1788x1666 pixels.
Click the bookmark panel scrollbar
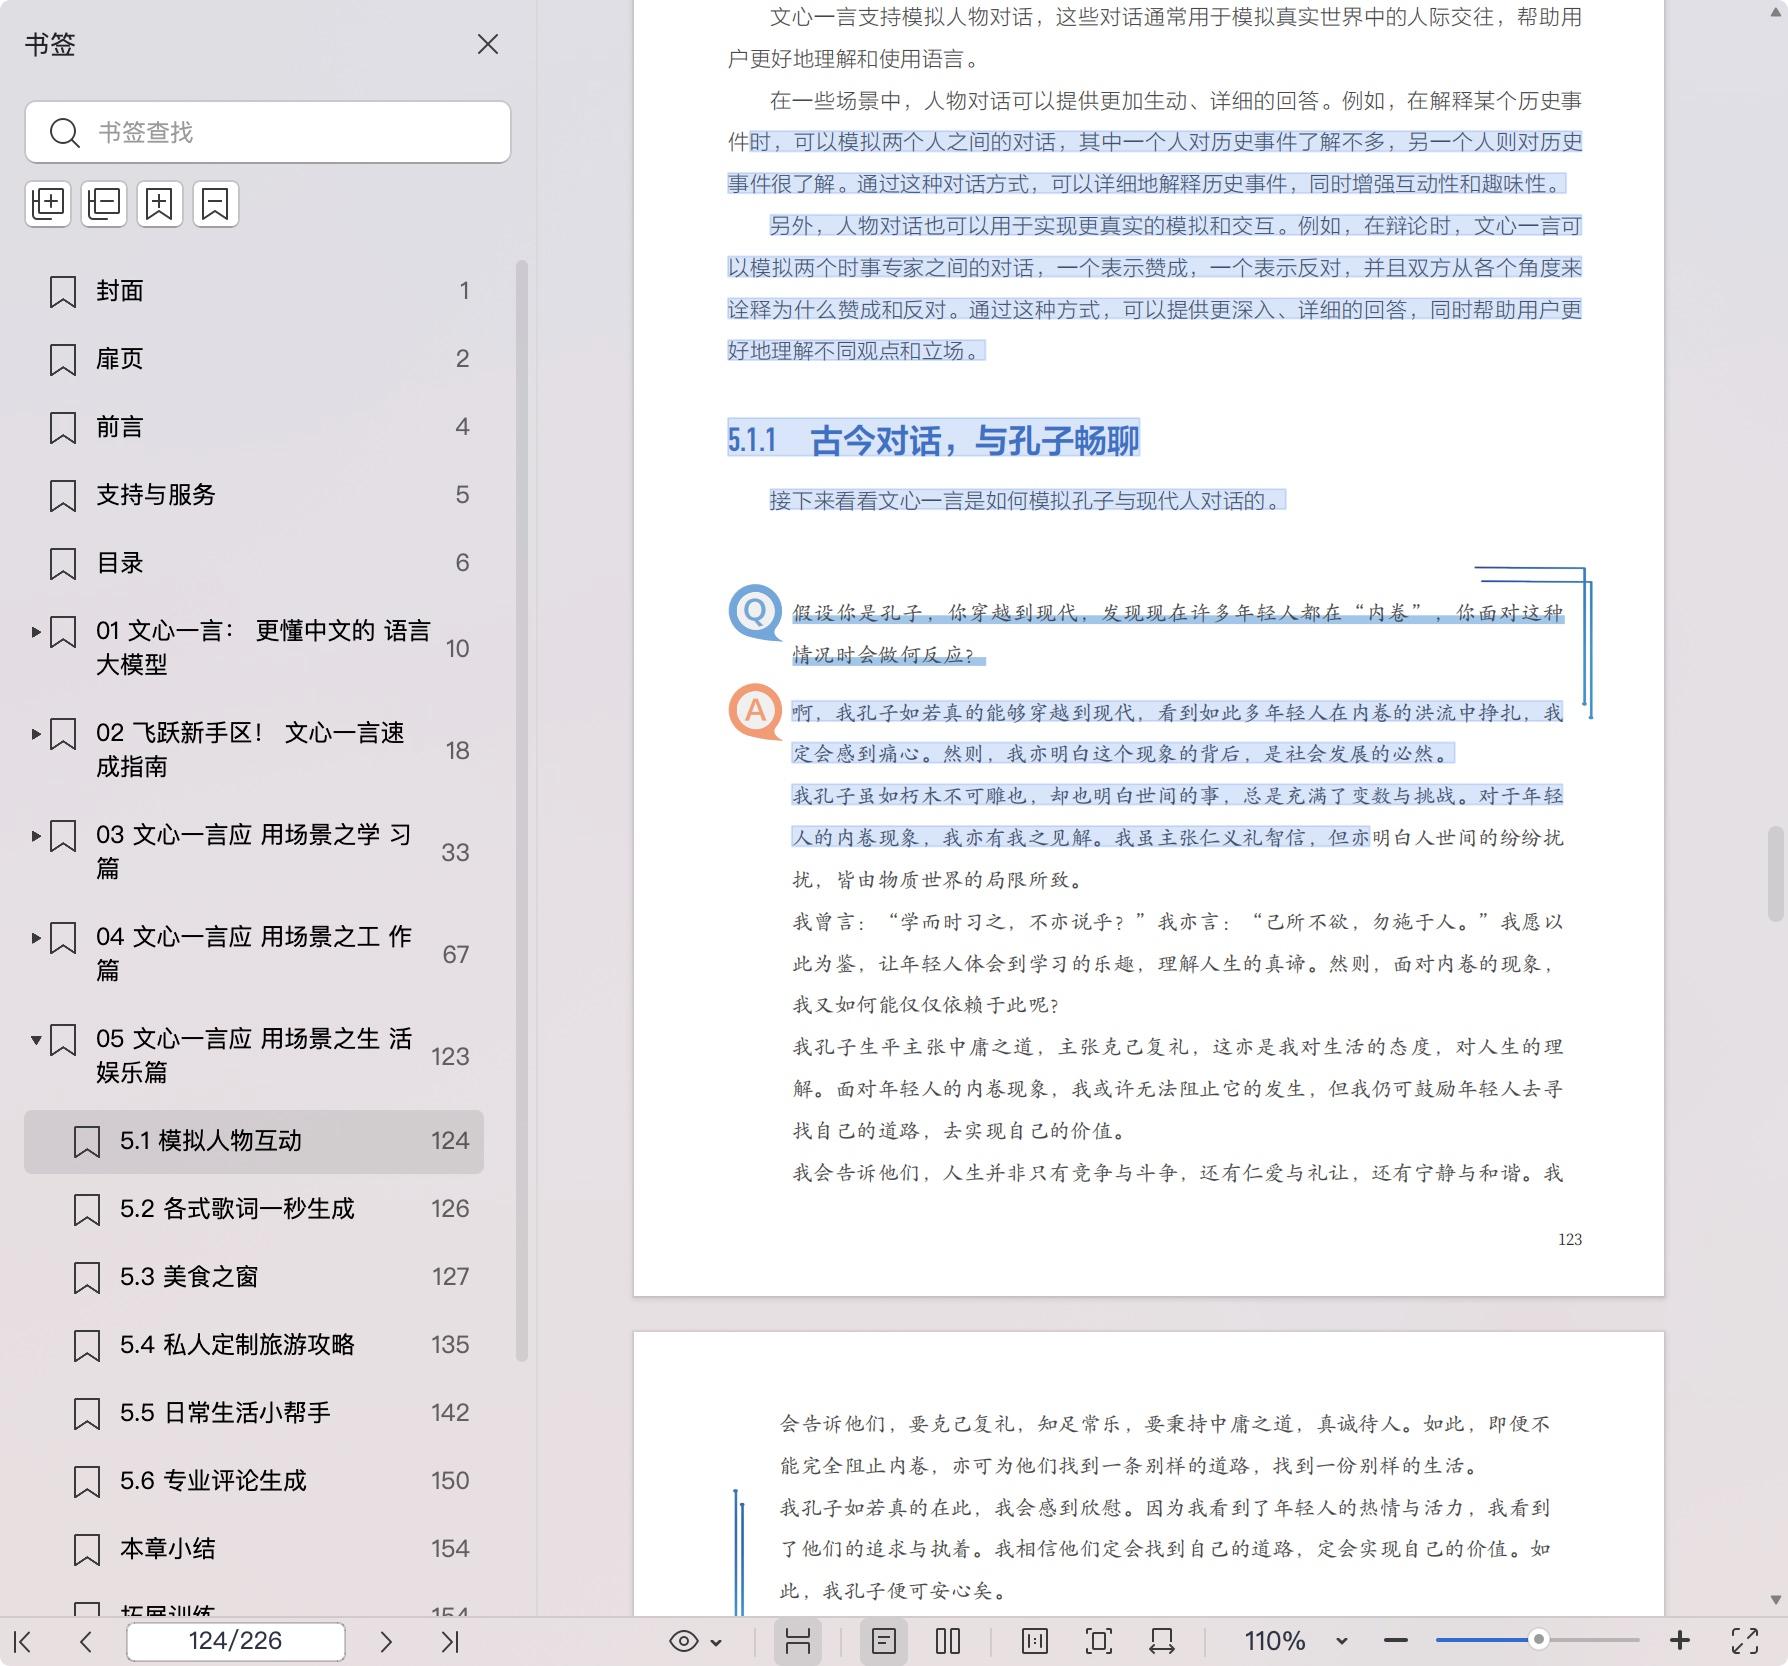tap(521, 810)
